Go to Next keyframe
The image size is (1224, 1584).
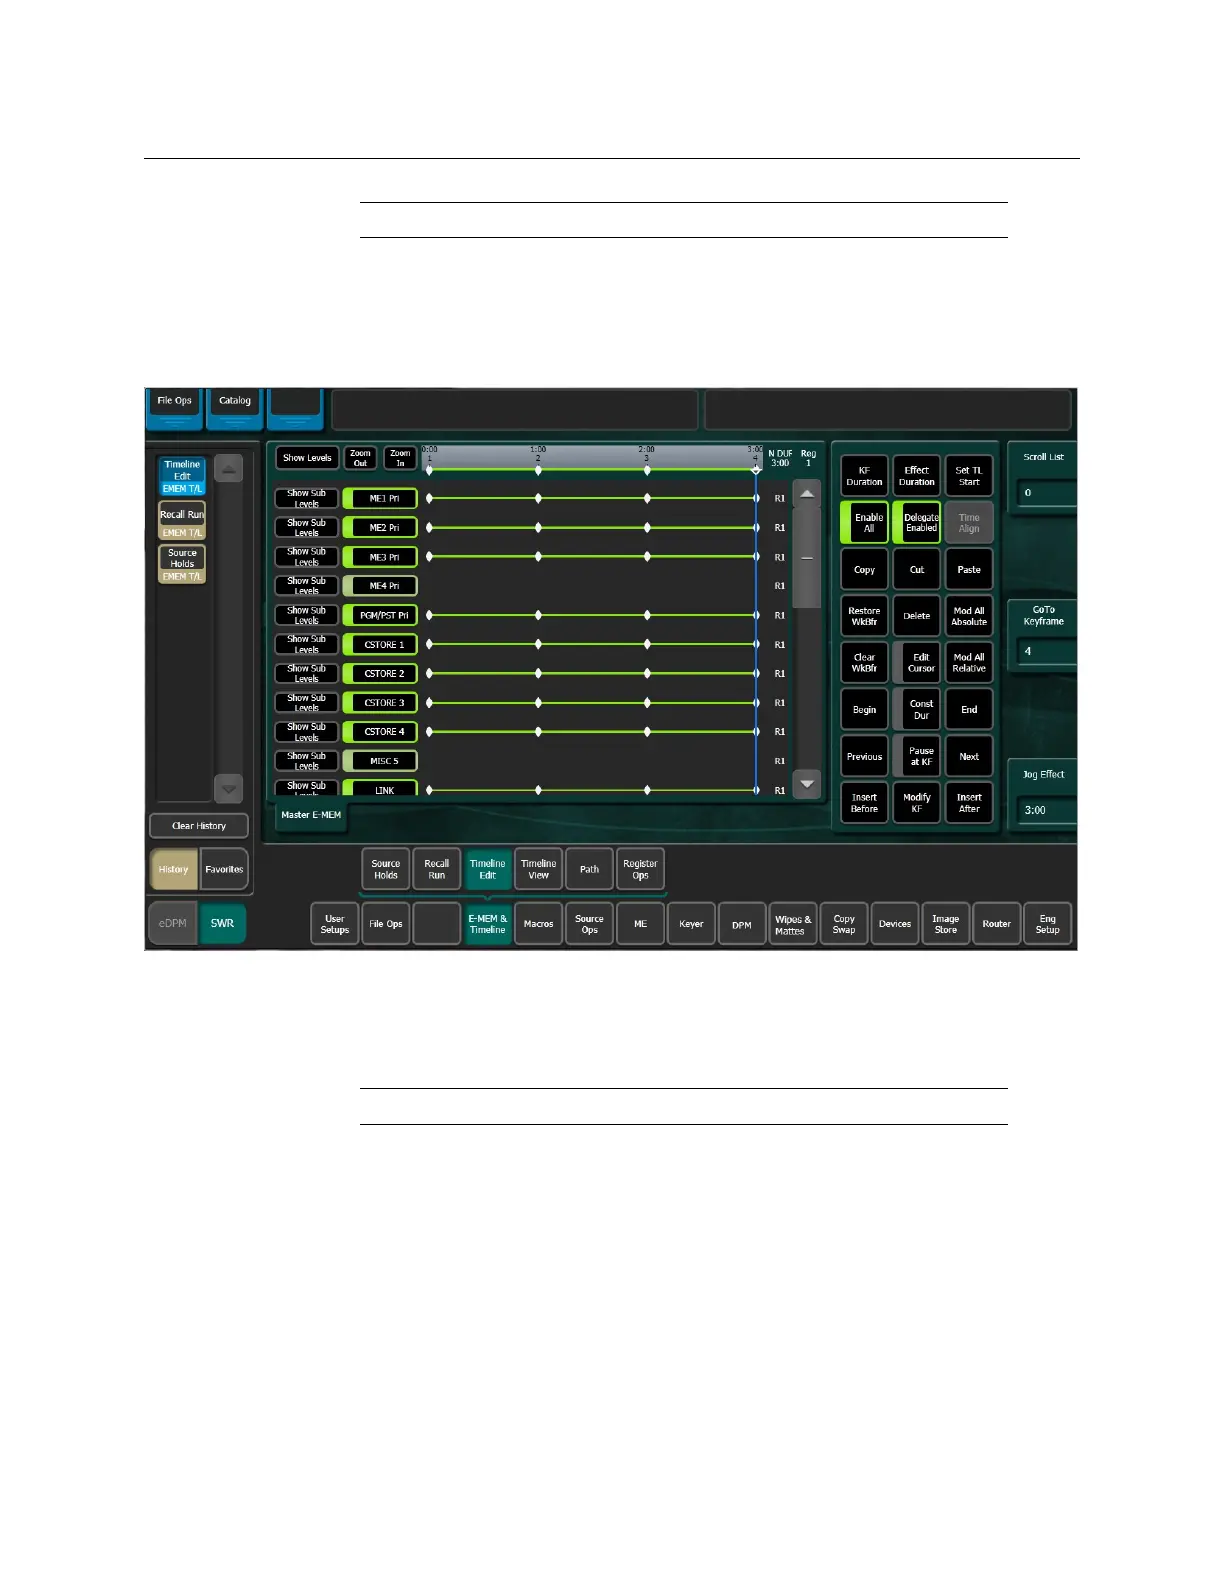[969, 757]
